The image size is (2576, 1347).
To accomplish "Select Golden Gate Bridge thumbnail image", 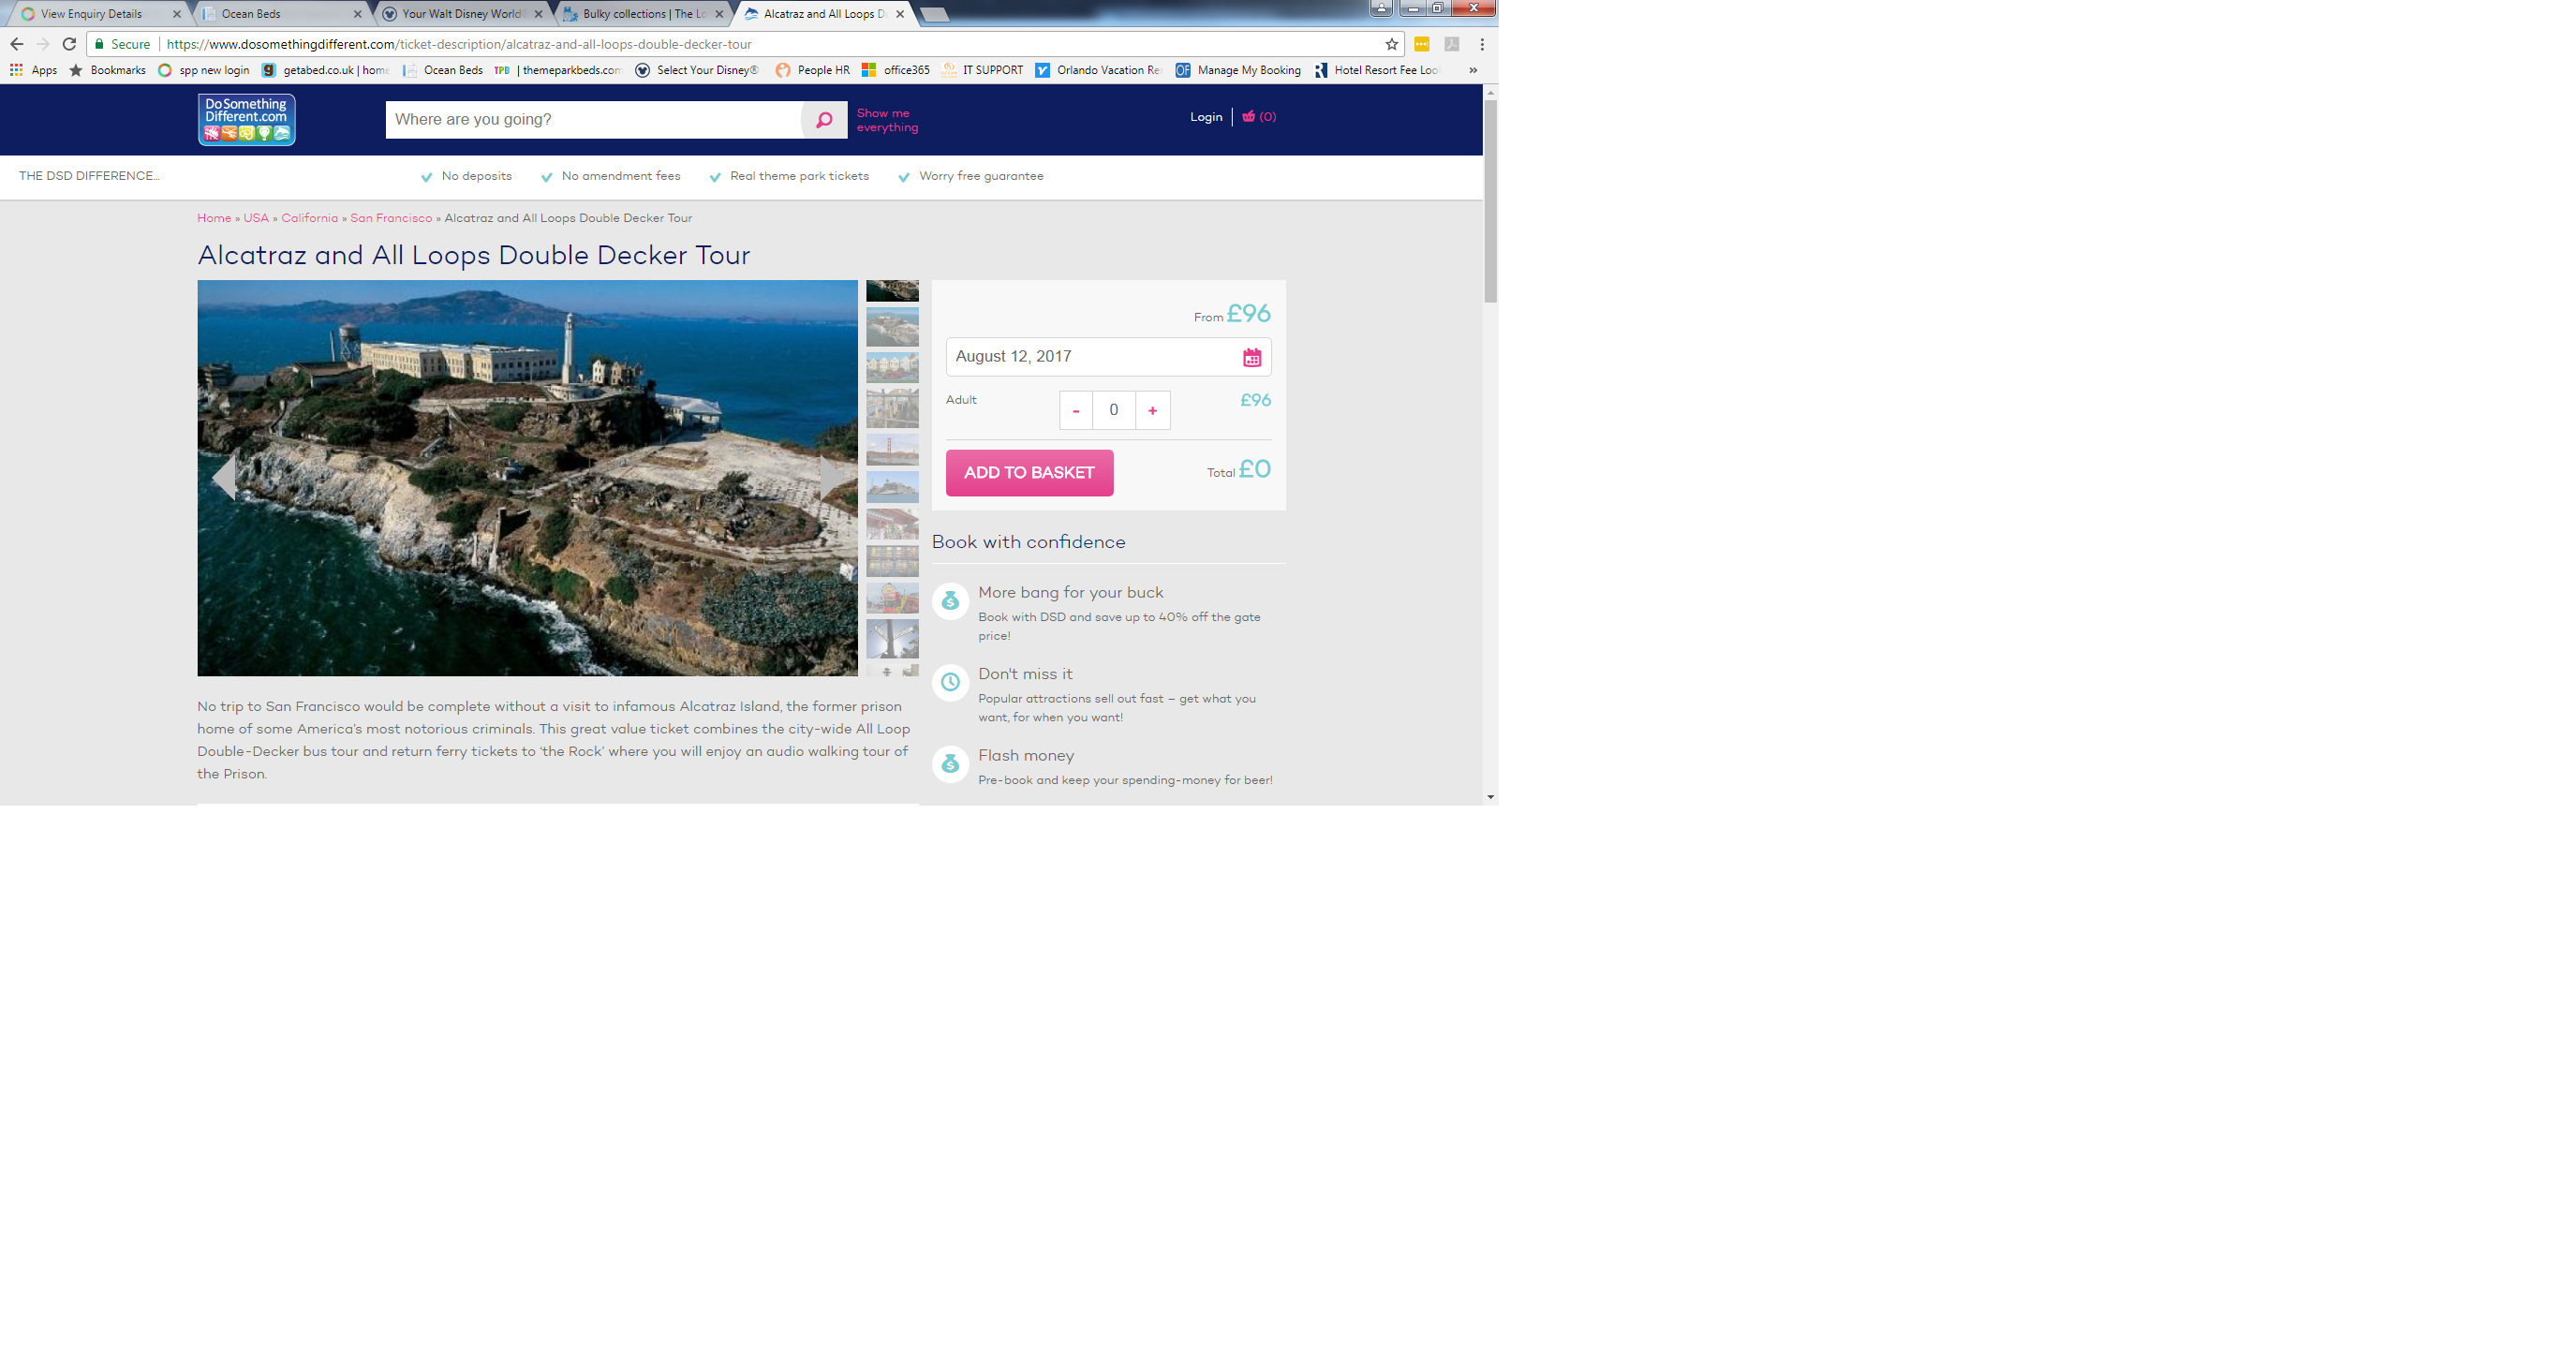I will coord(892,449).
